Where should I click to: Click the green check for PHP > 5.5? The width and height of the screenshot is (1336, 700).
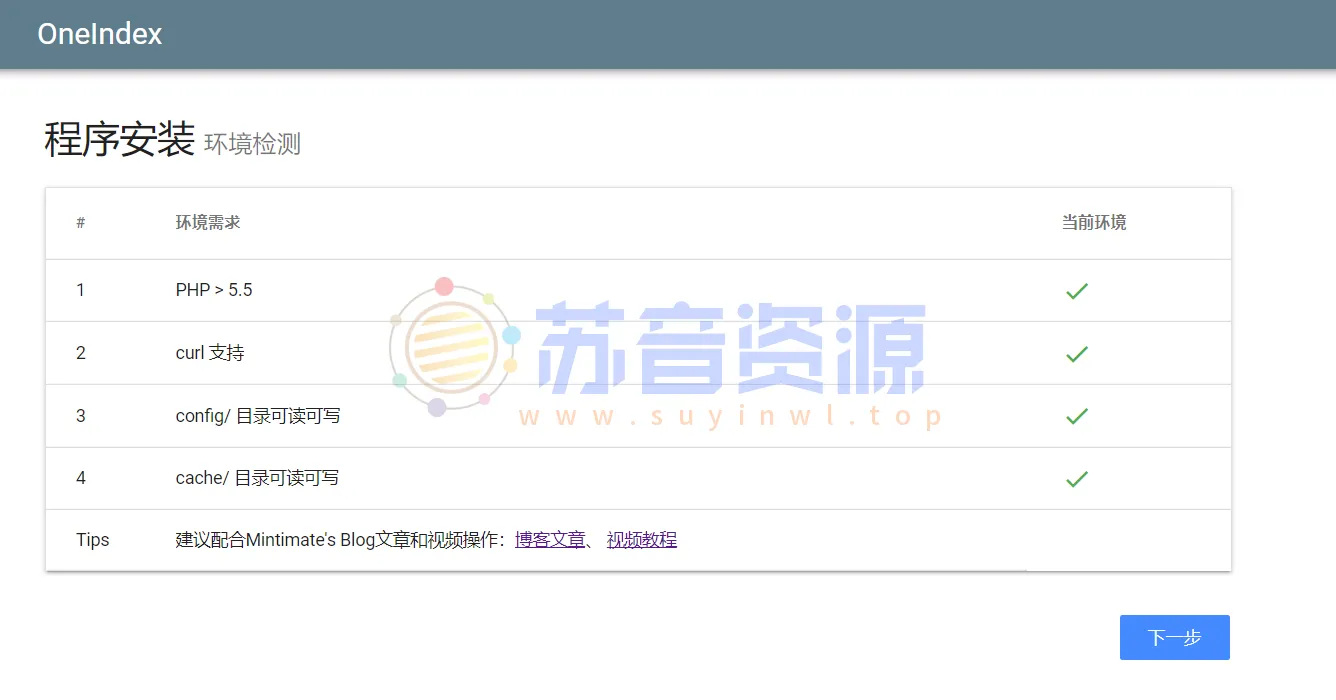click(1076, 291)
